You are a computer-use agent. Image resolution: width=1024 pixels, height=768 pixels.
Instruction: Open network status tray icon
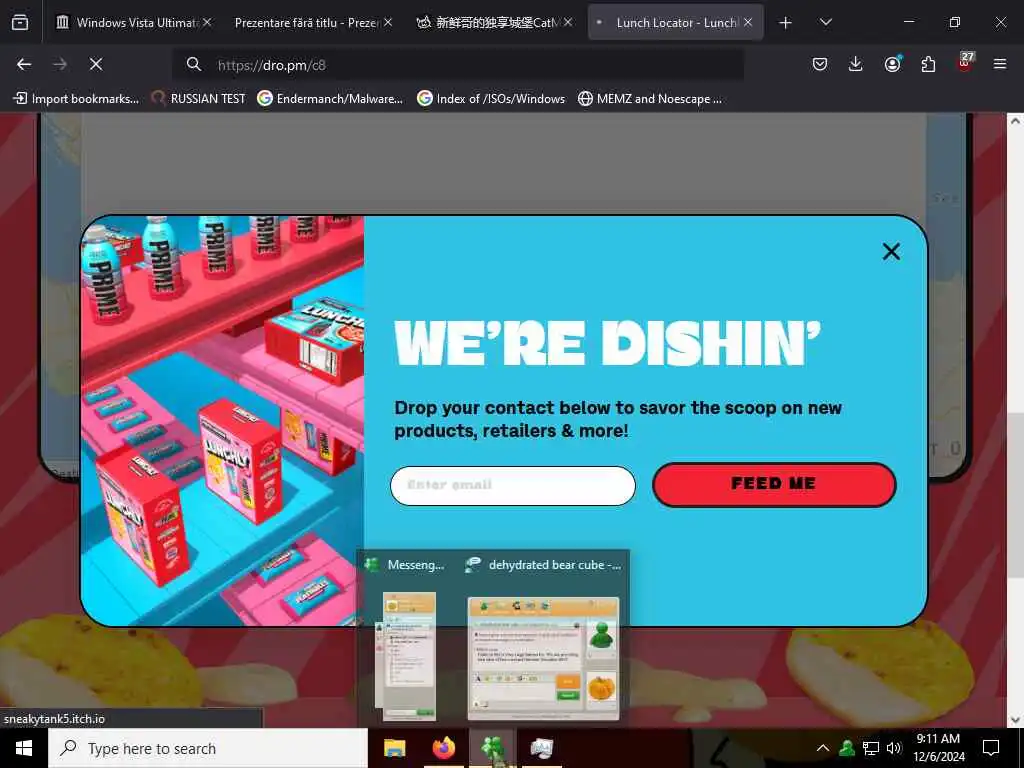871,748
